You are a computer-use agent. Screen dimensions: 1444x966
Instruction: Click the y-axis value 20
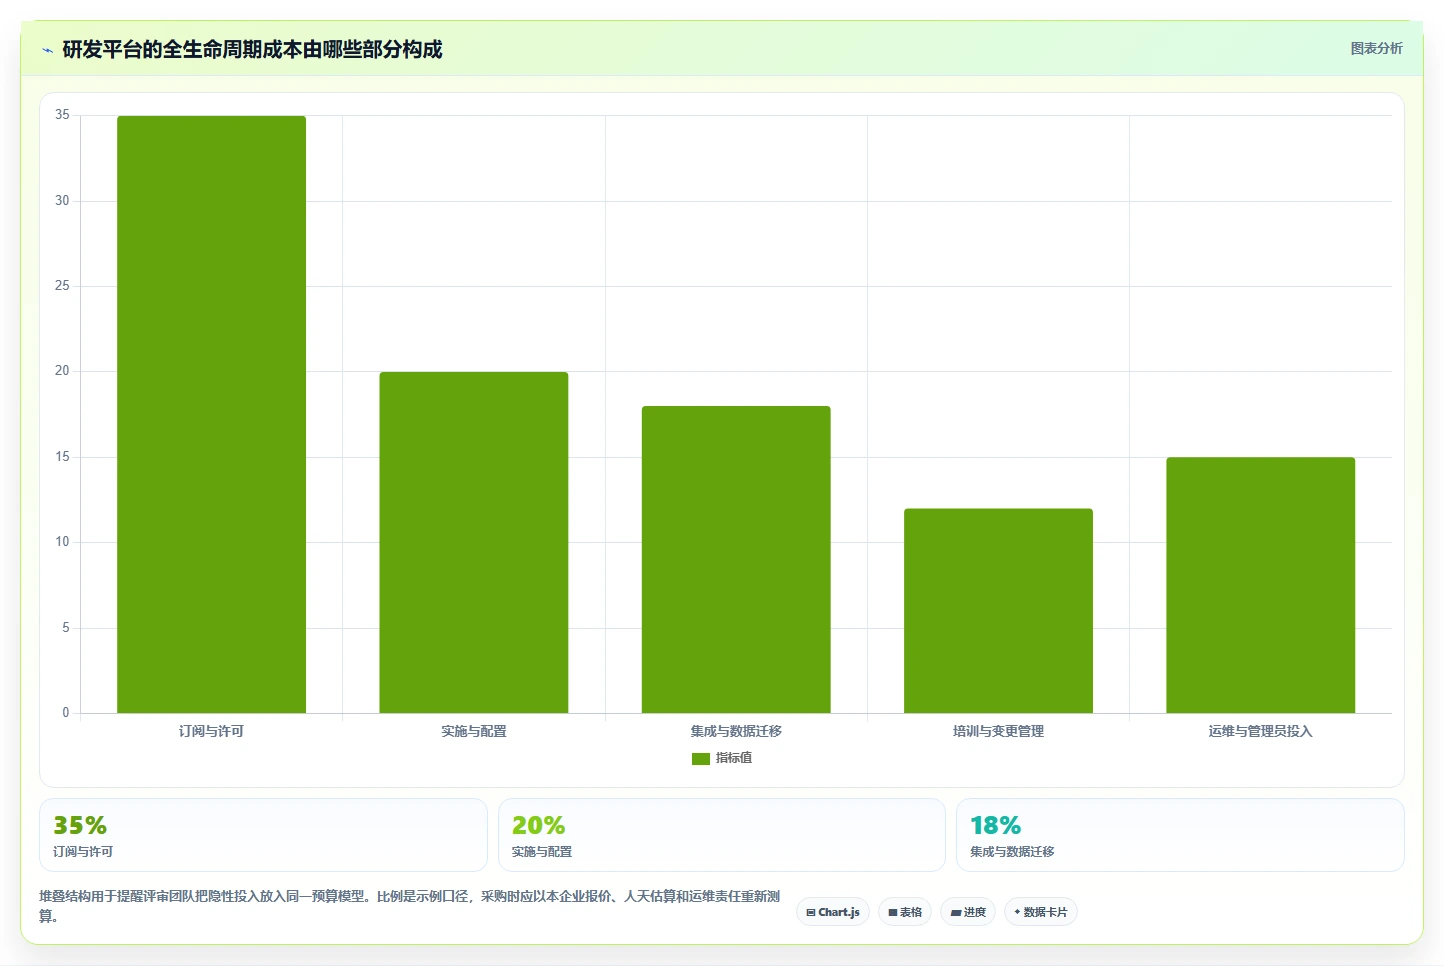coord(63,371)
